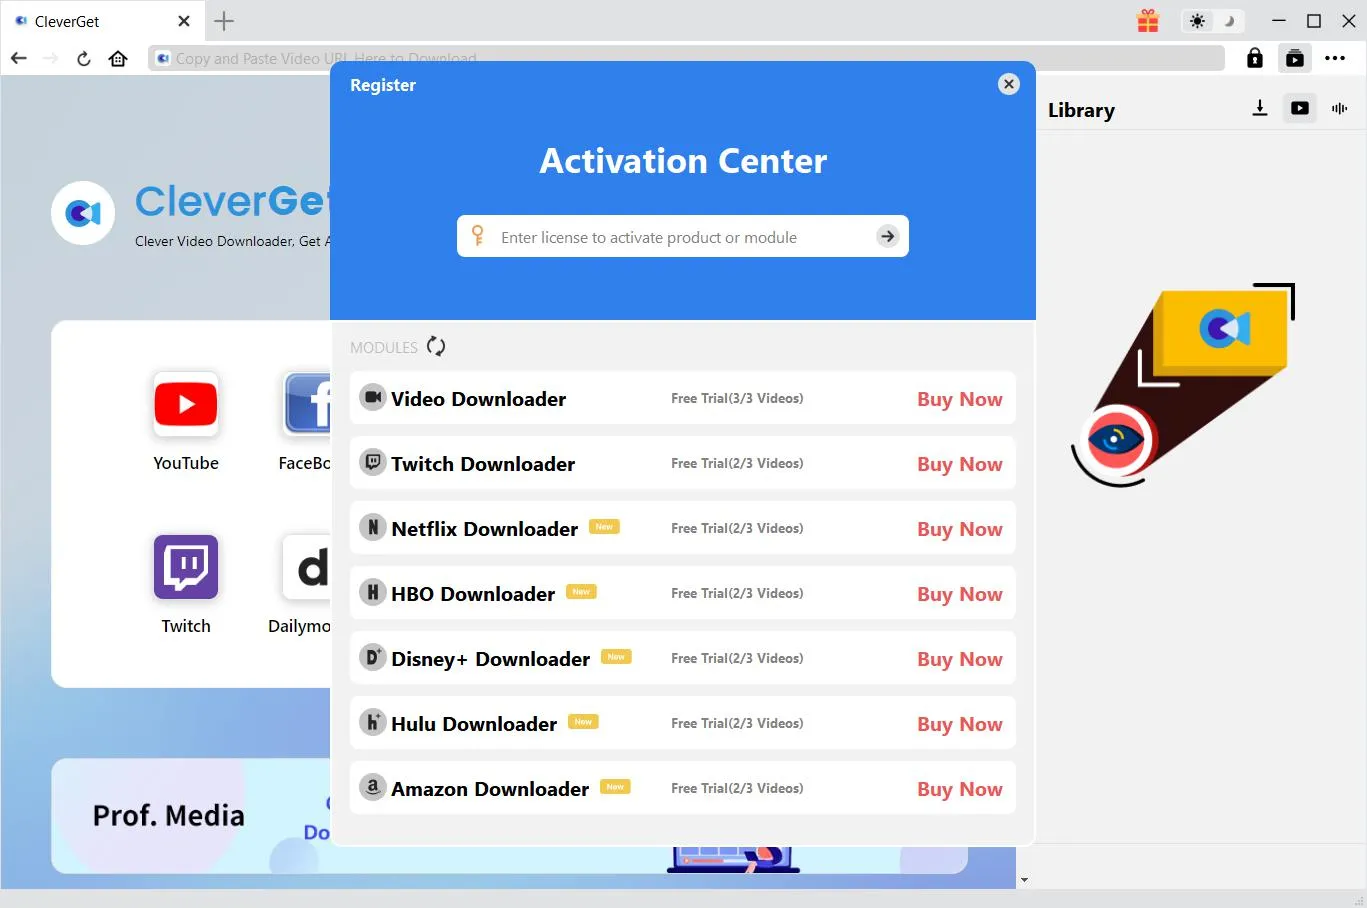
Task: Close the Activation Center dialog
Action: [1009, 85]
